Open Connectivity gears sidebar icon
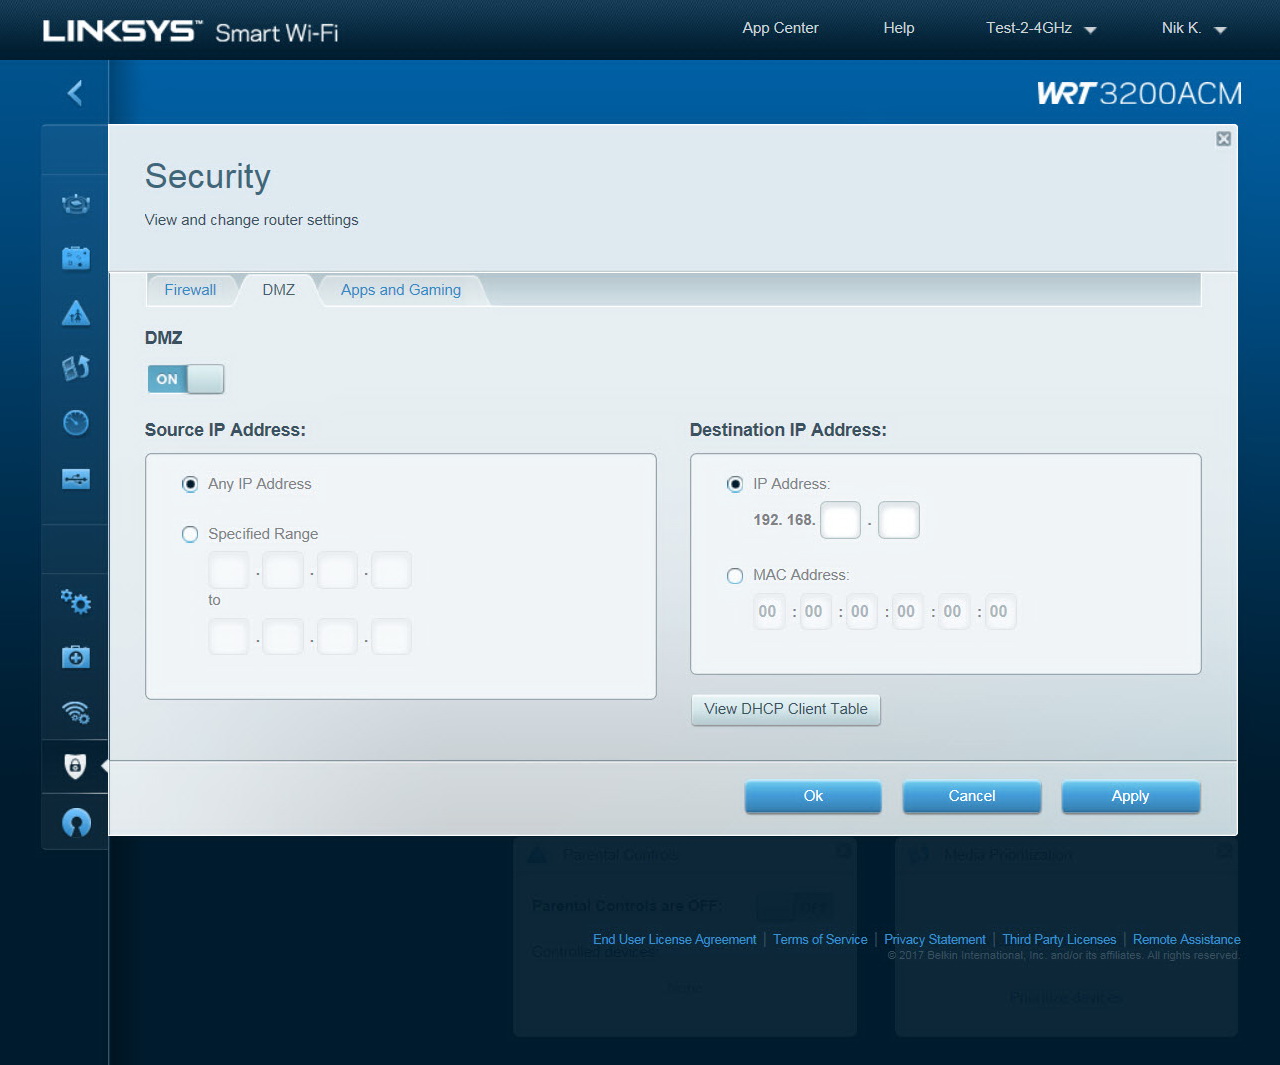Image resolution: width=1280 pixels, height=1065 pixels. (76, 601)
